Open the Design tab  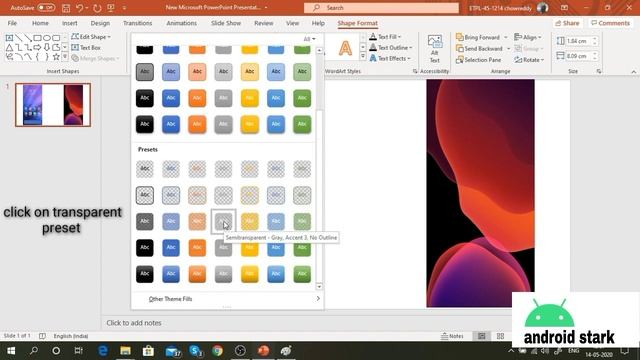pyautogui.click(x=100, y=23)
